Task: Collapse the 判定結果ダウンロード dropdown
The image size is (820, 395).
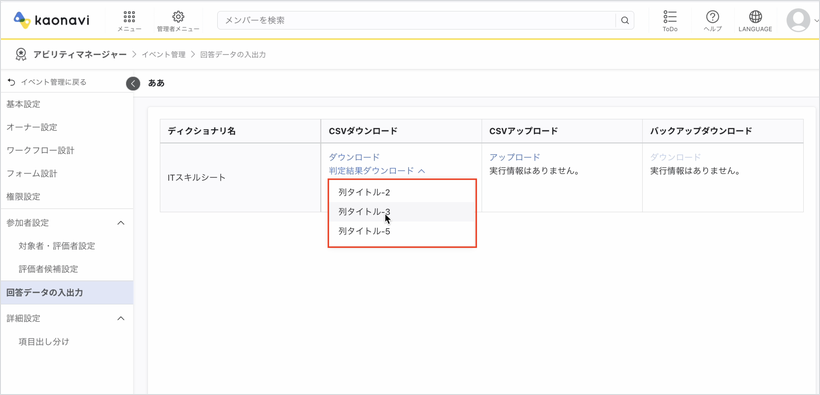Action: pos(377,171)
